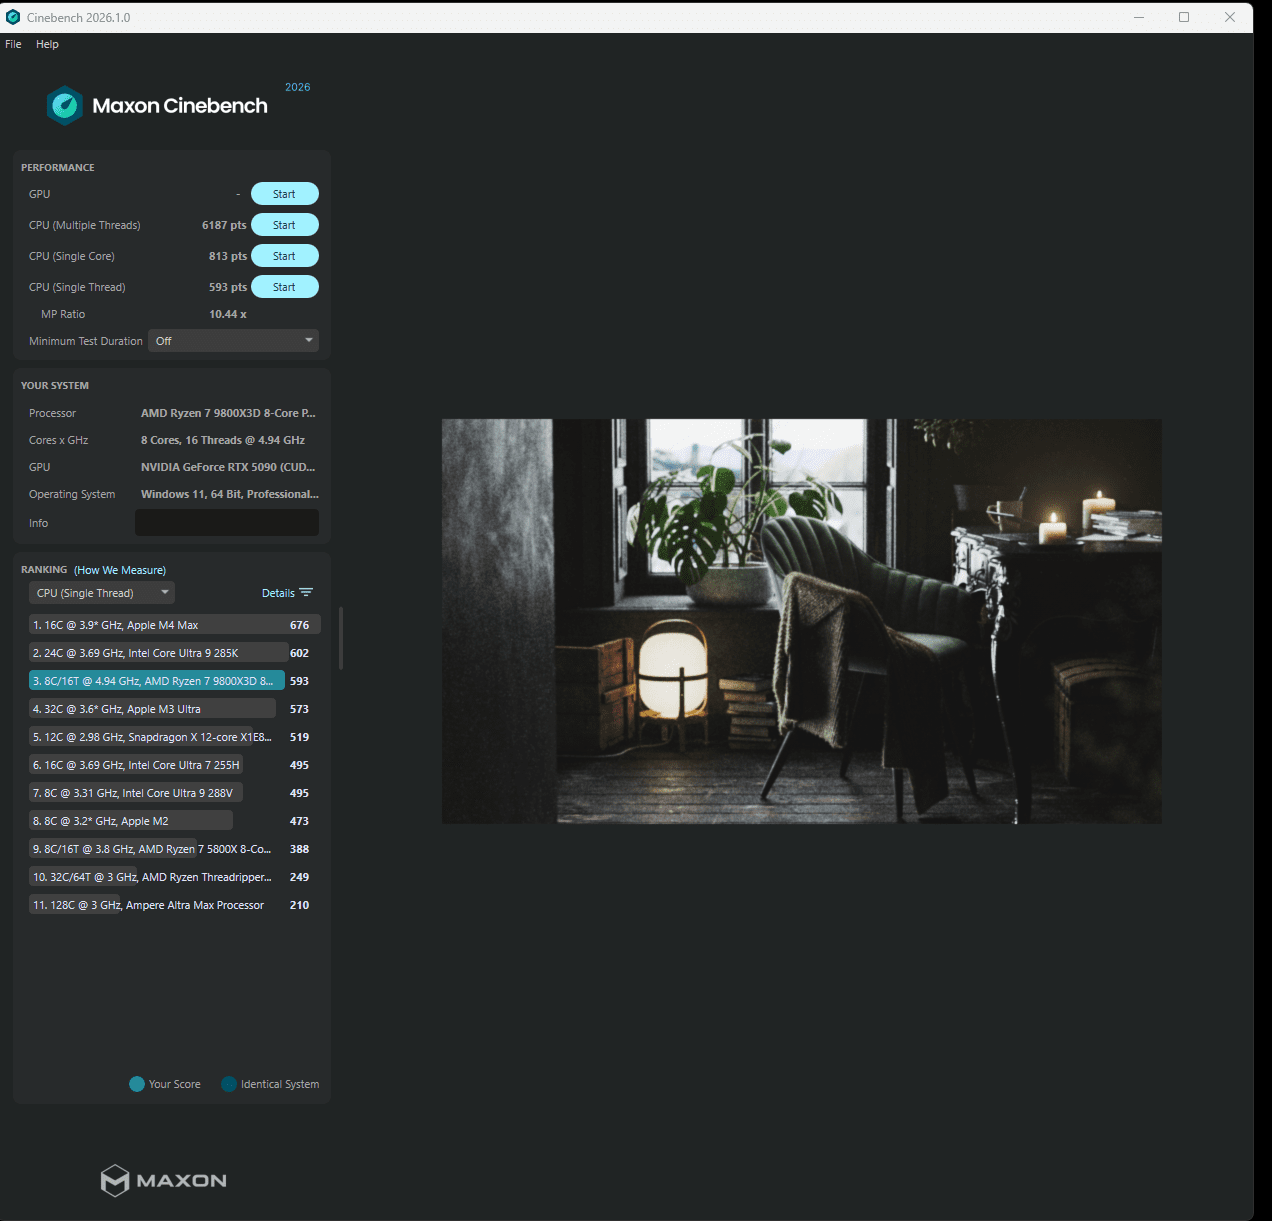Click the Maxon logo at bottom
This screenshot has width=1272, height=1221.
[164, 1180]
